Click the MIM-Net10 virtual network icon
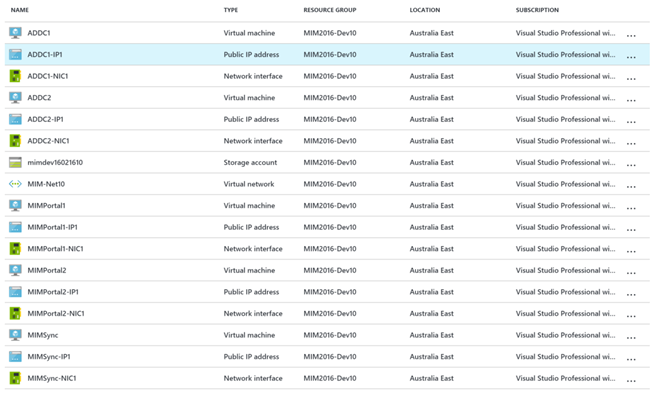Screen dimensions: 657x396 point(16,184)
